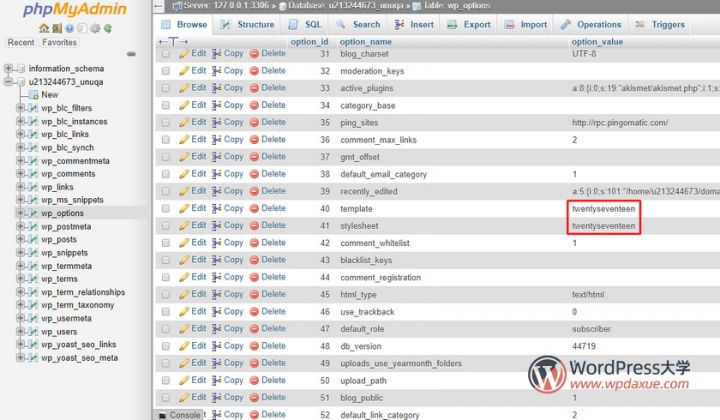Open the Export tab
Image resolution: width=720 pixels, height=420 pixels.
point(469,25)
